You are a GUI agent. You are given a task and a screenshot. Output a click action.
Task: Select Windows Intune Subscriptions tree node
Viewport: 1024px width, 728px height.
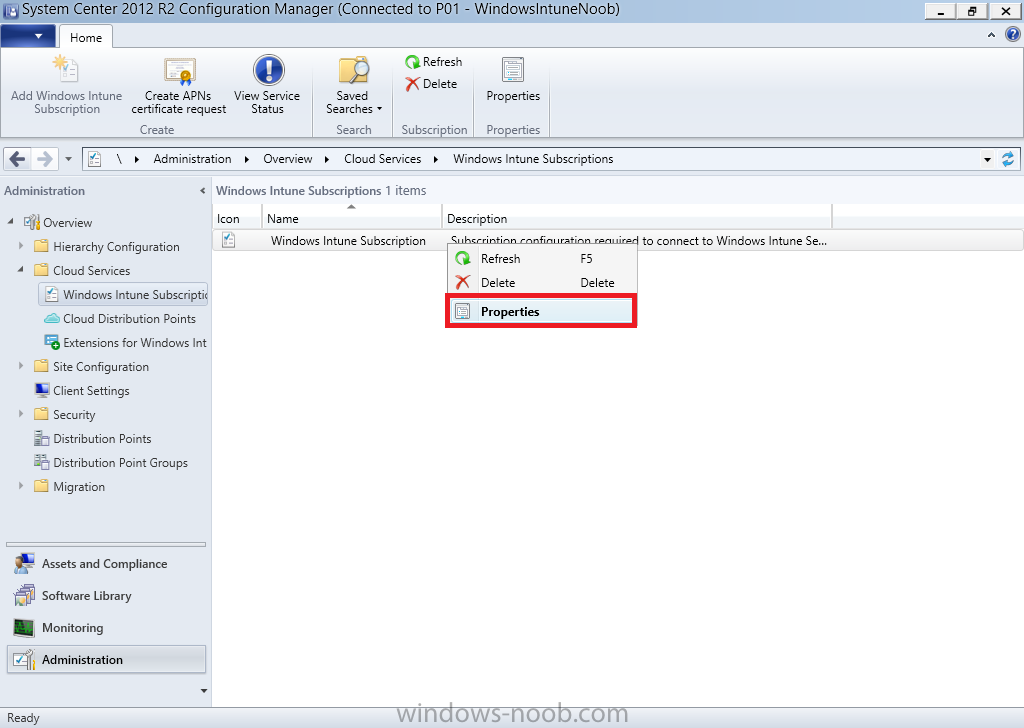pos(123,294)
